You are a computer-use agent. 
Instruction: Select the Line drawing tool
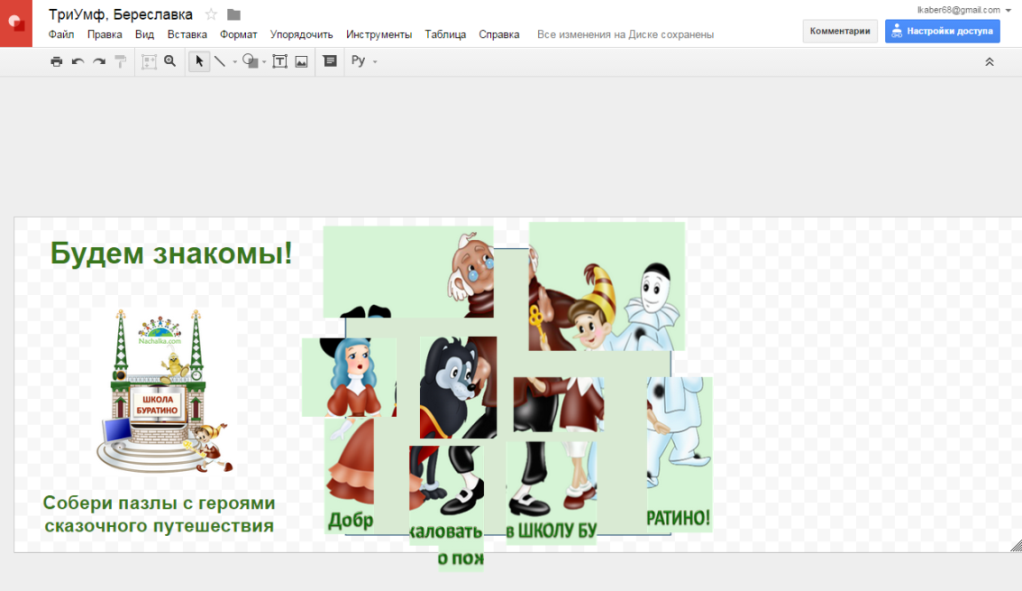pos(220,62)
